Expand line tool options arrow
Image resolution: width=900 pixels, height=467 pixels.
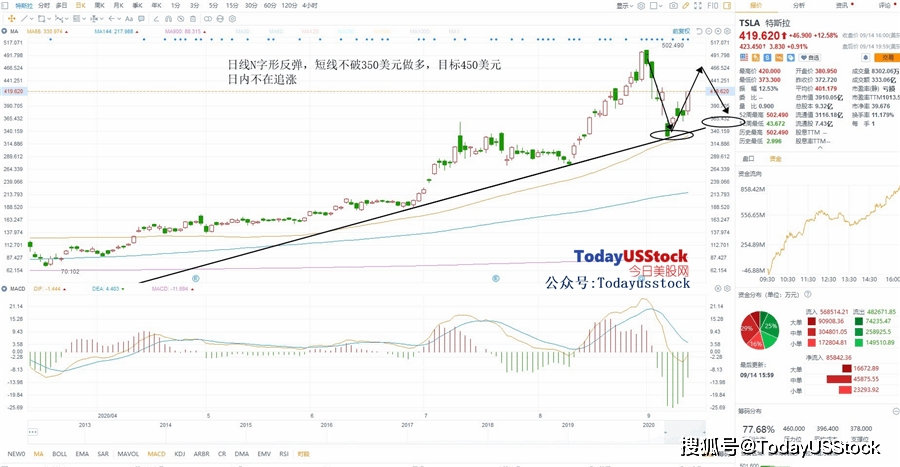[x=32, y=19]
